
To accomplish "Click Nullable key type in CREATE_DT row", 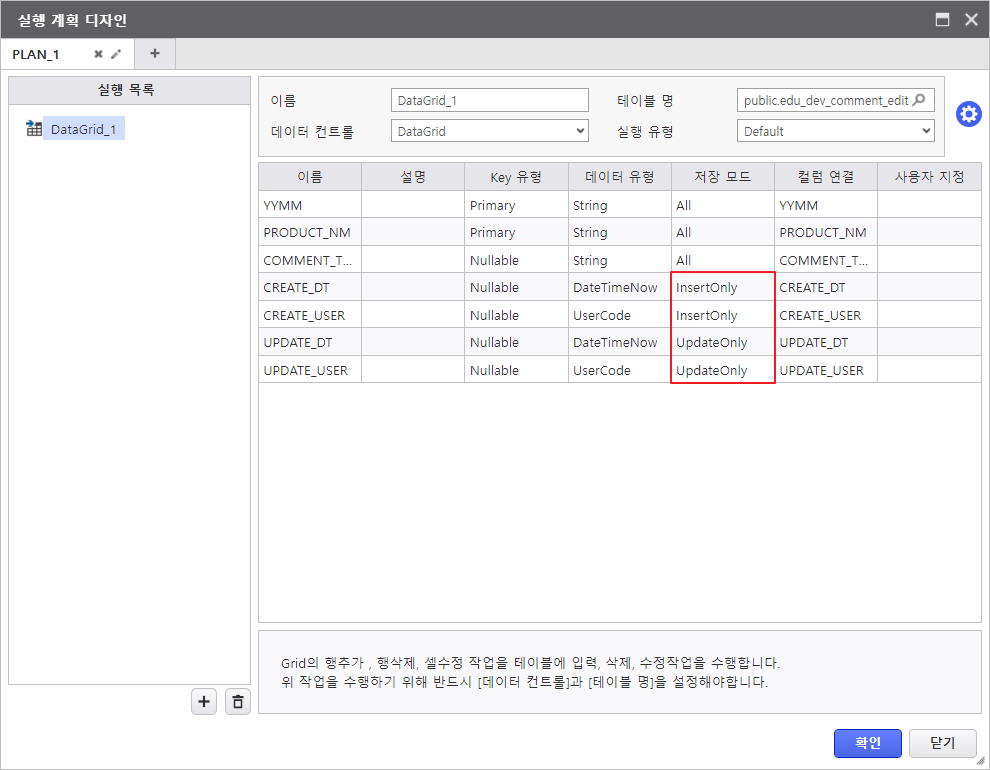I will (516, 287).
